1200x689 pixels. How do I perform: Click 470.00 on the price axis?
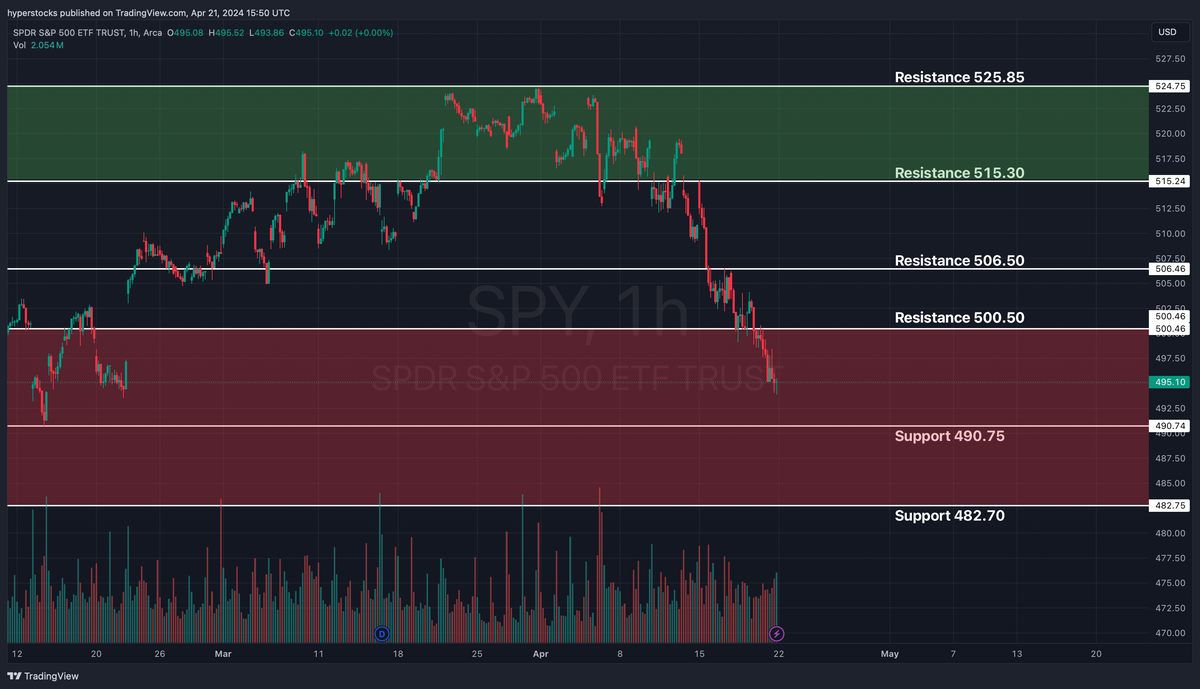[x=1170, y=633]
